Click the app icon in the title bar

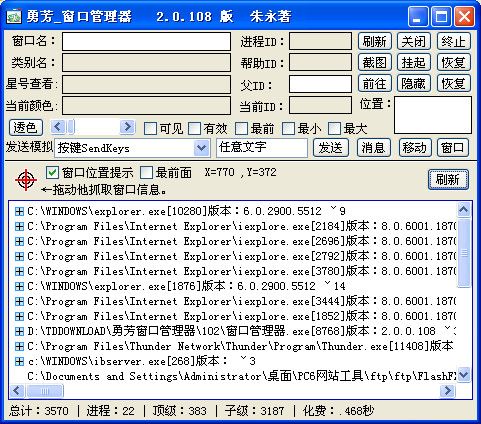(x=14, y=16)
